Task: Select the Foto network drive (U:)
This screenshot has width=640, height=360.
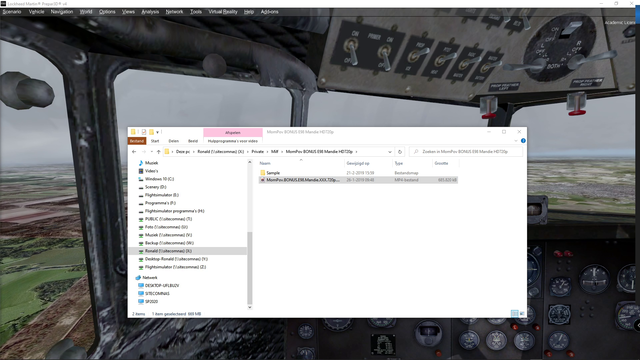Action: [x=166, y=227]
